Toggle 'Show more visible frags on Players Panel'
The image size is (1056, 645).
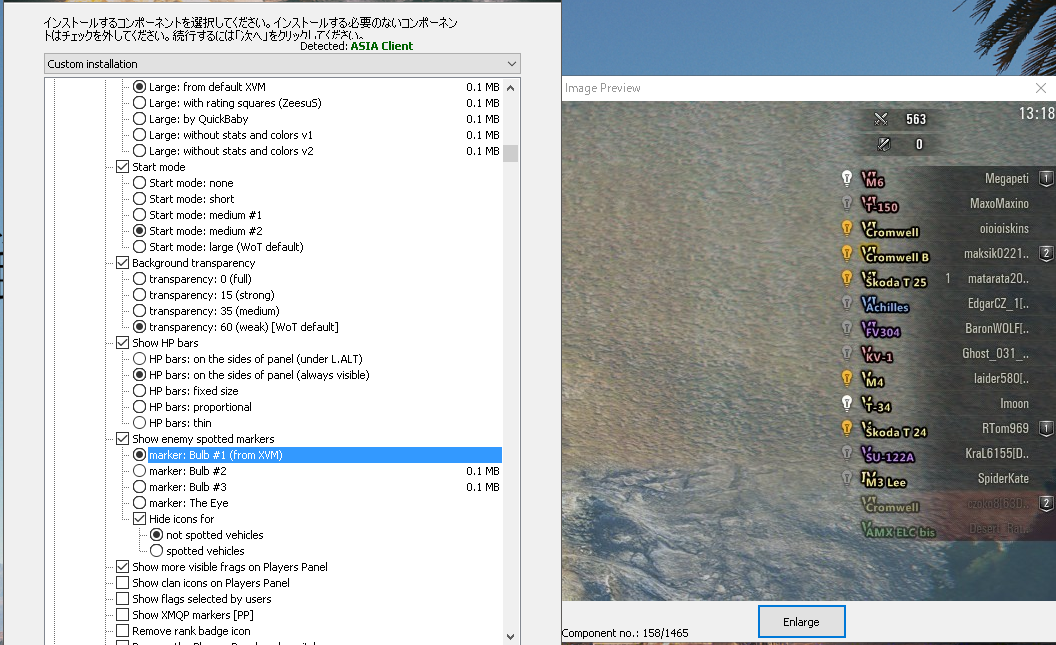coord(123,567)
